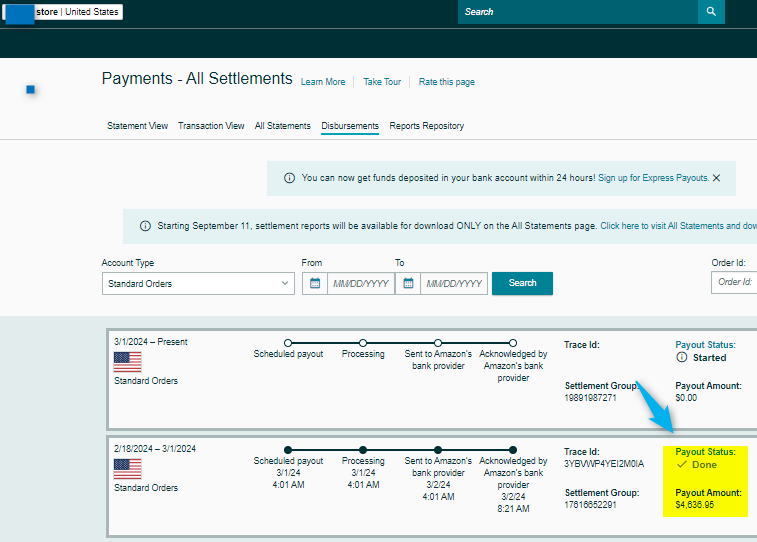757x542 pixels.
Task: Click the US flag in 2/18/2024 settlement
Action: 128,469
